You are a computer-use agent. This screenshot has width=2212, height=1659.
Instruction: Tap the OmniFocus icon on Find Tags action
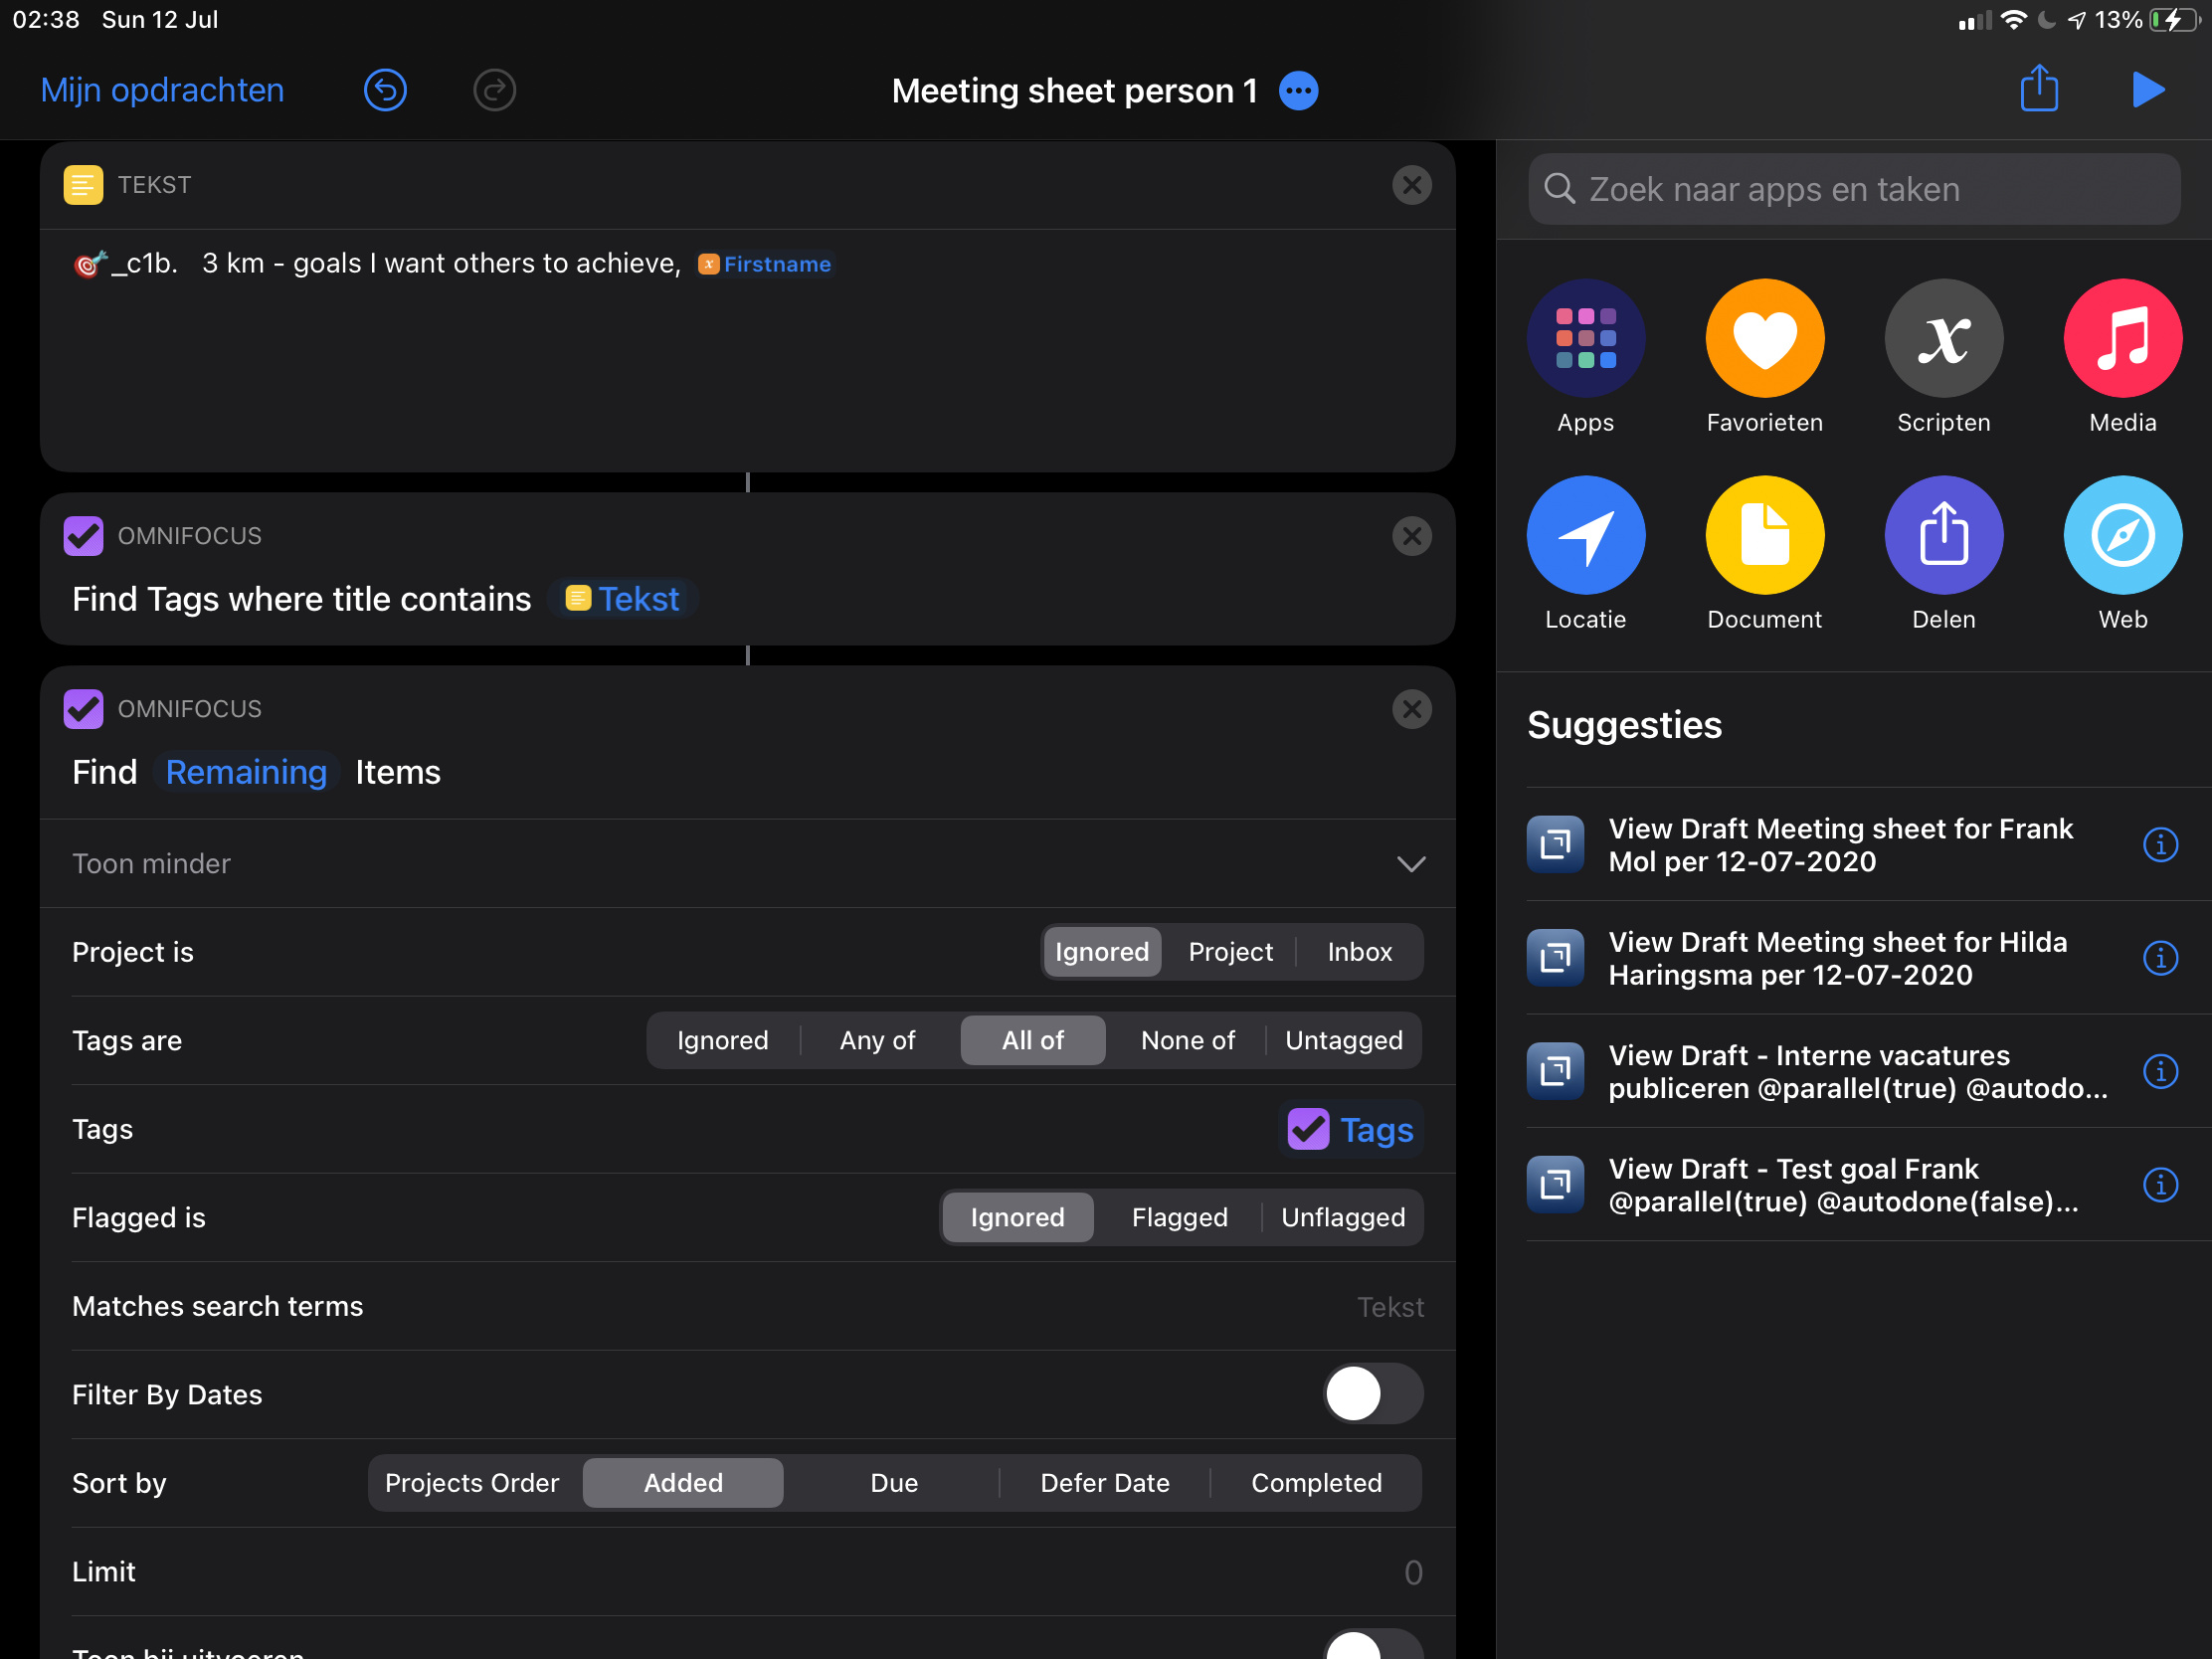click(x=83, y=536)
